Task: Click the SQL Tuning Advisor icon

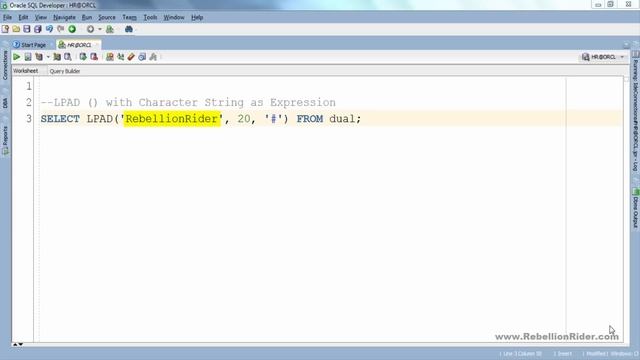Action: point(68,57)
